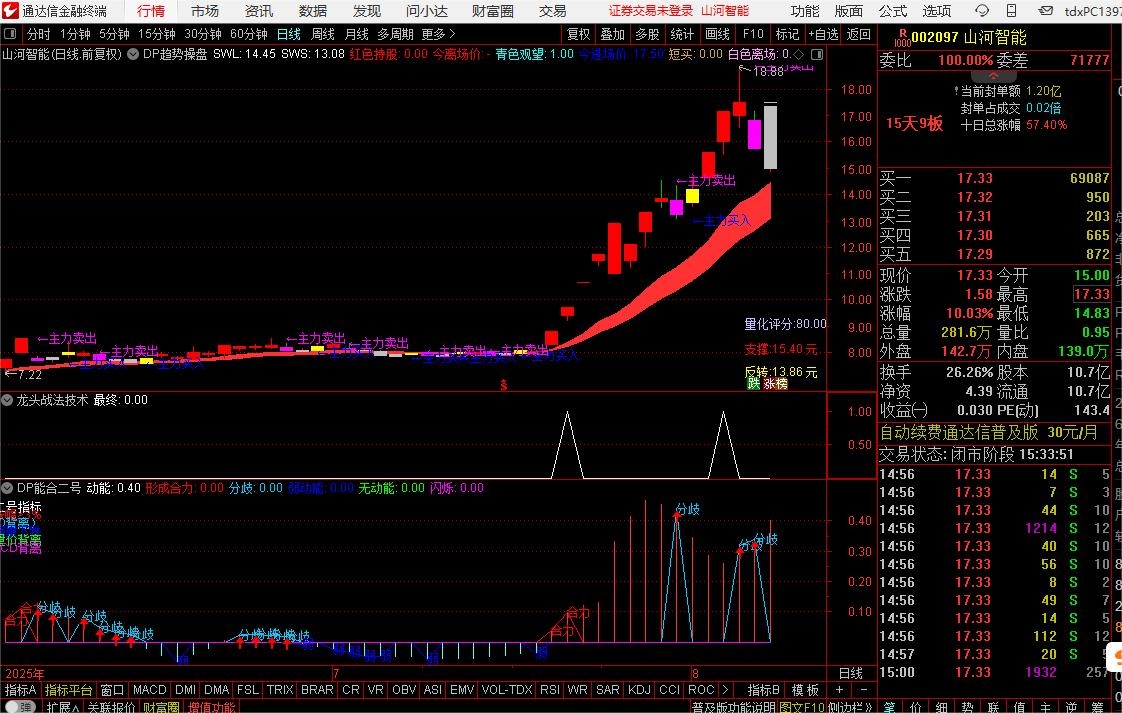Click 增值功能 bottom tab

(x=212, y=707)
